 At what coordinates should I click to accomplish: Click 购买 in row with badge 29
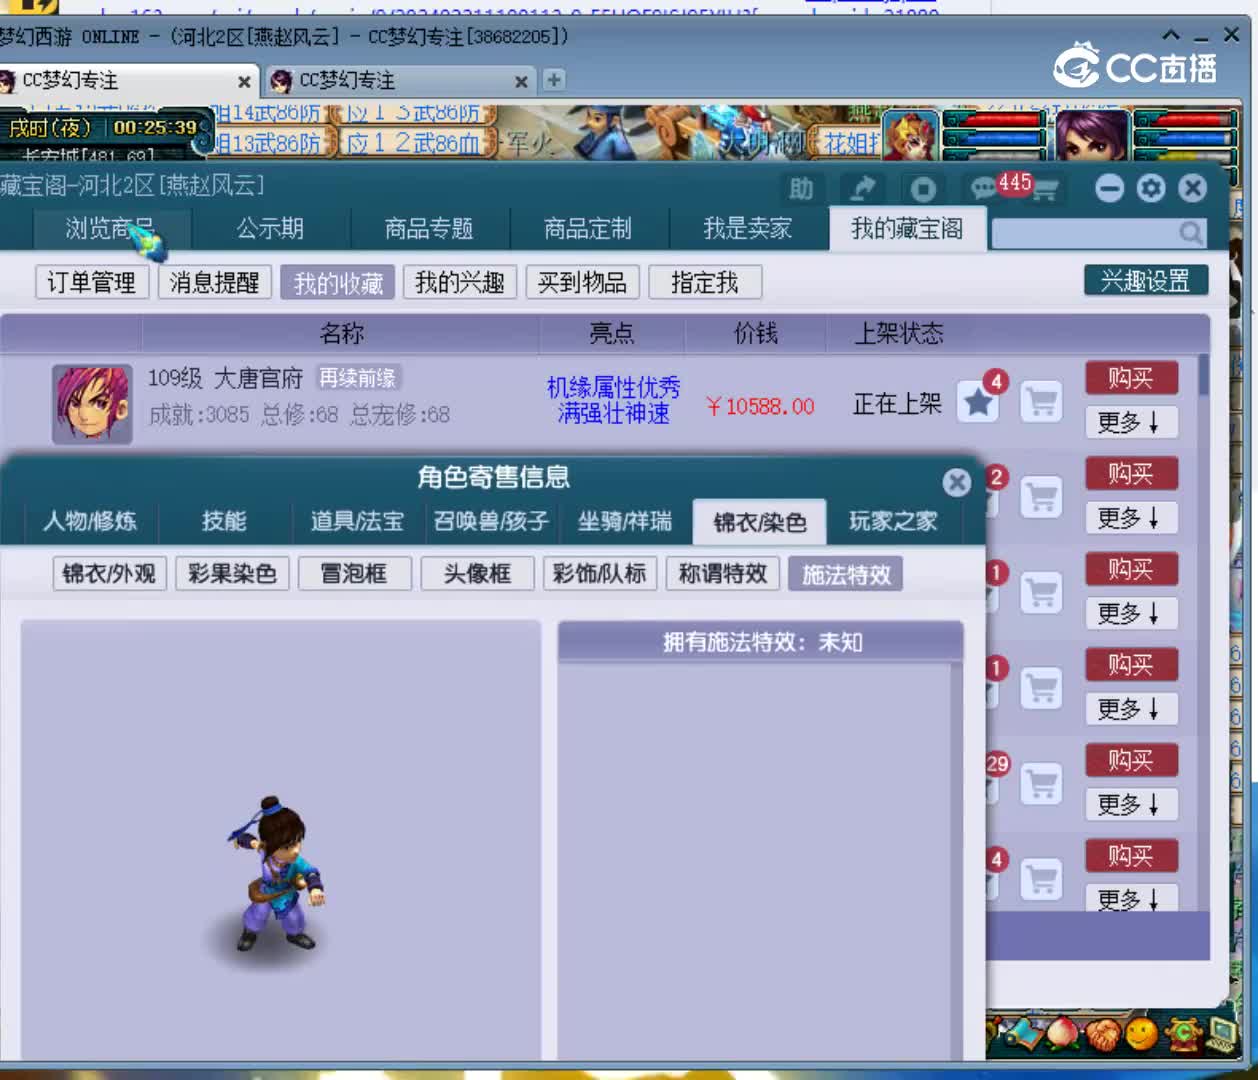[x=1131, y=760]
